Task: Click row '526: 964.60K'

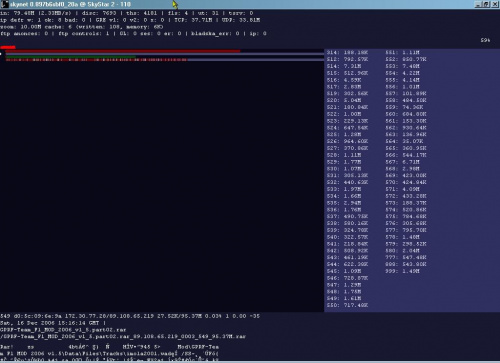Action: tap(347, 141)
